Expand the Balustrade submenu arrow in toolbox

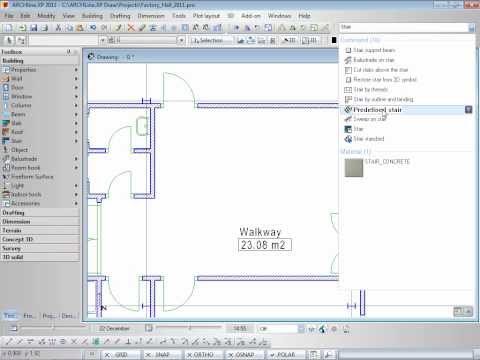pyautogui.click(x=76, y=159)
